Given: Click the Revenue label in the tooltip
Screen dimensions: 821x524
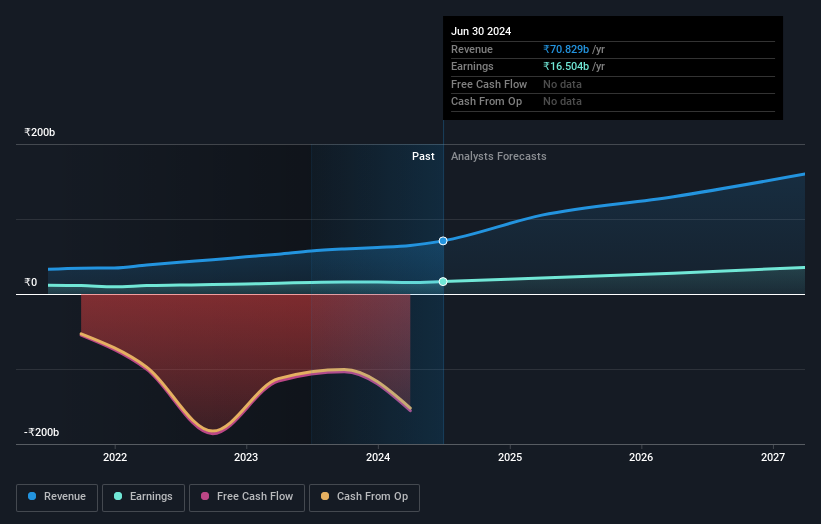Looking at the screenshot, I should 472,49.
